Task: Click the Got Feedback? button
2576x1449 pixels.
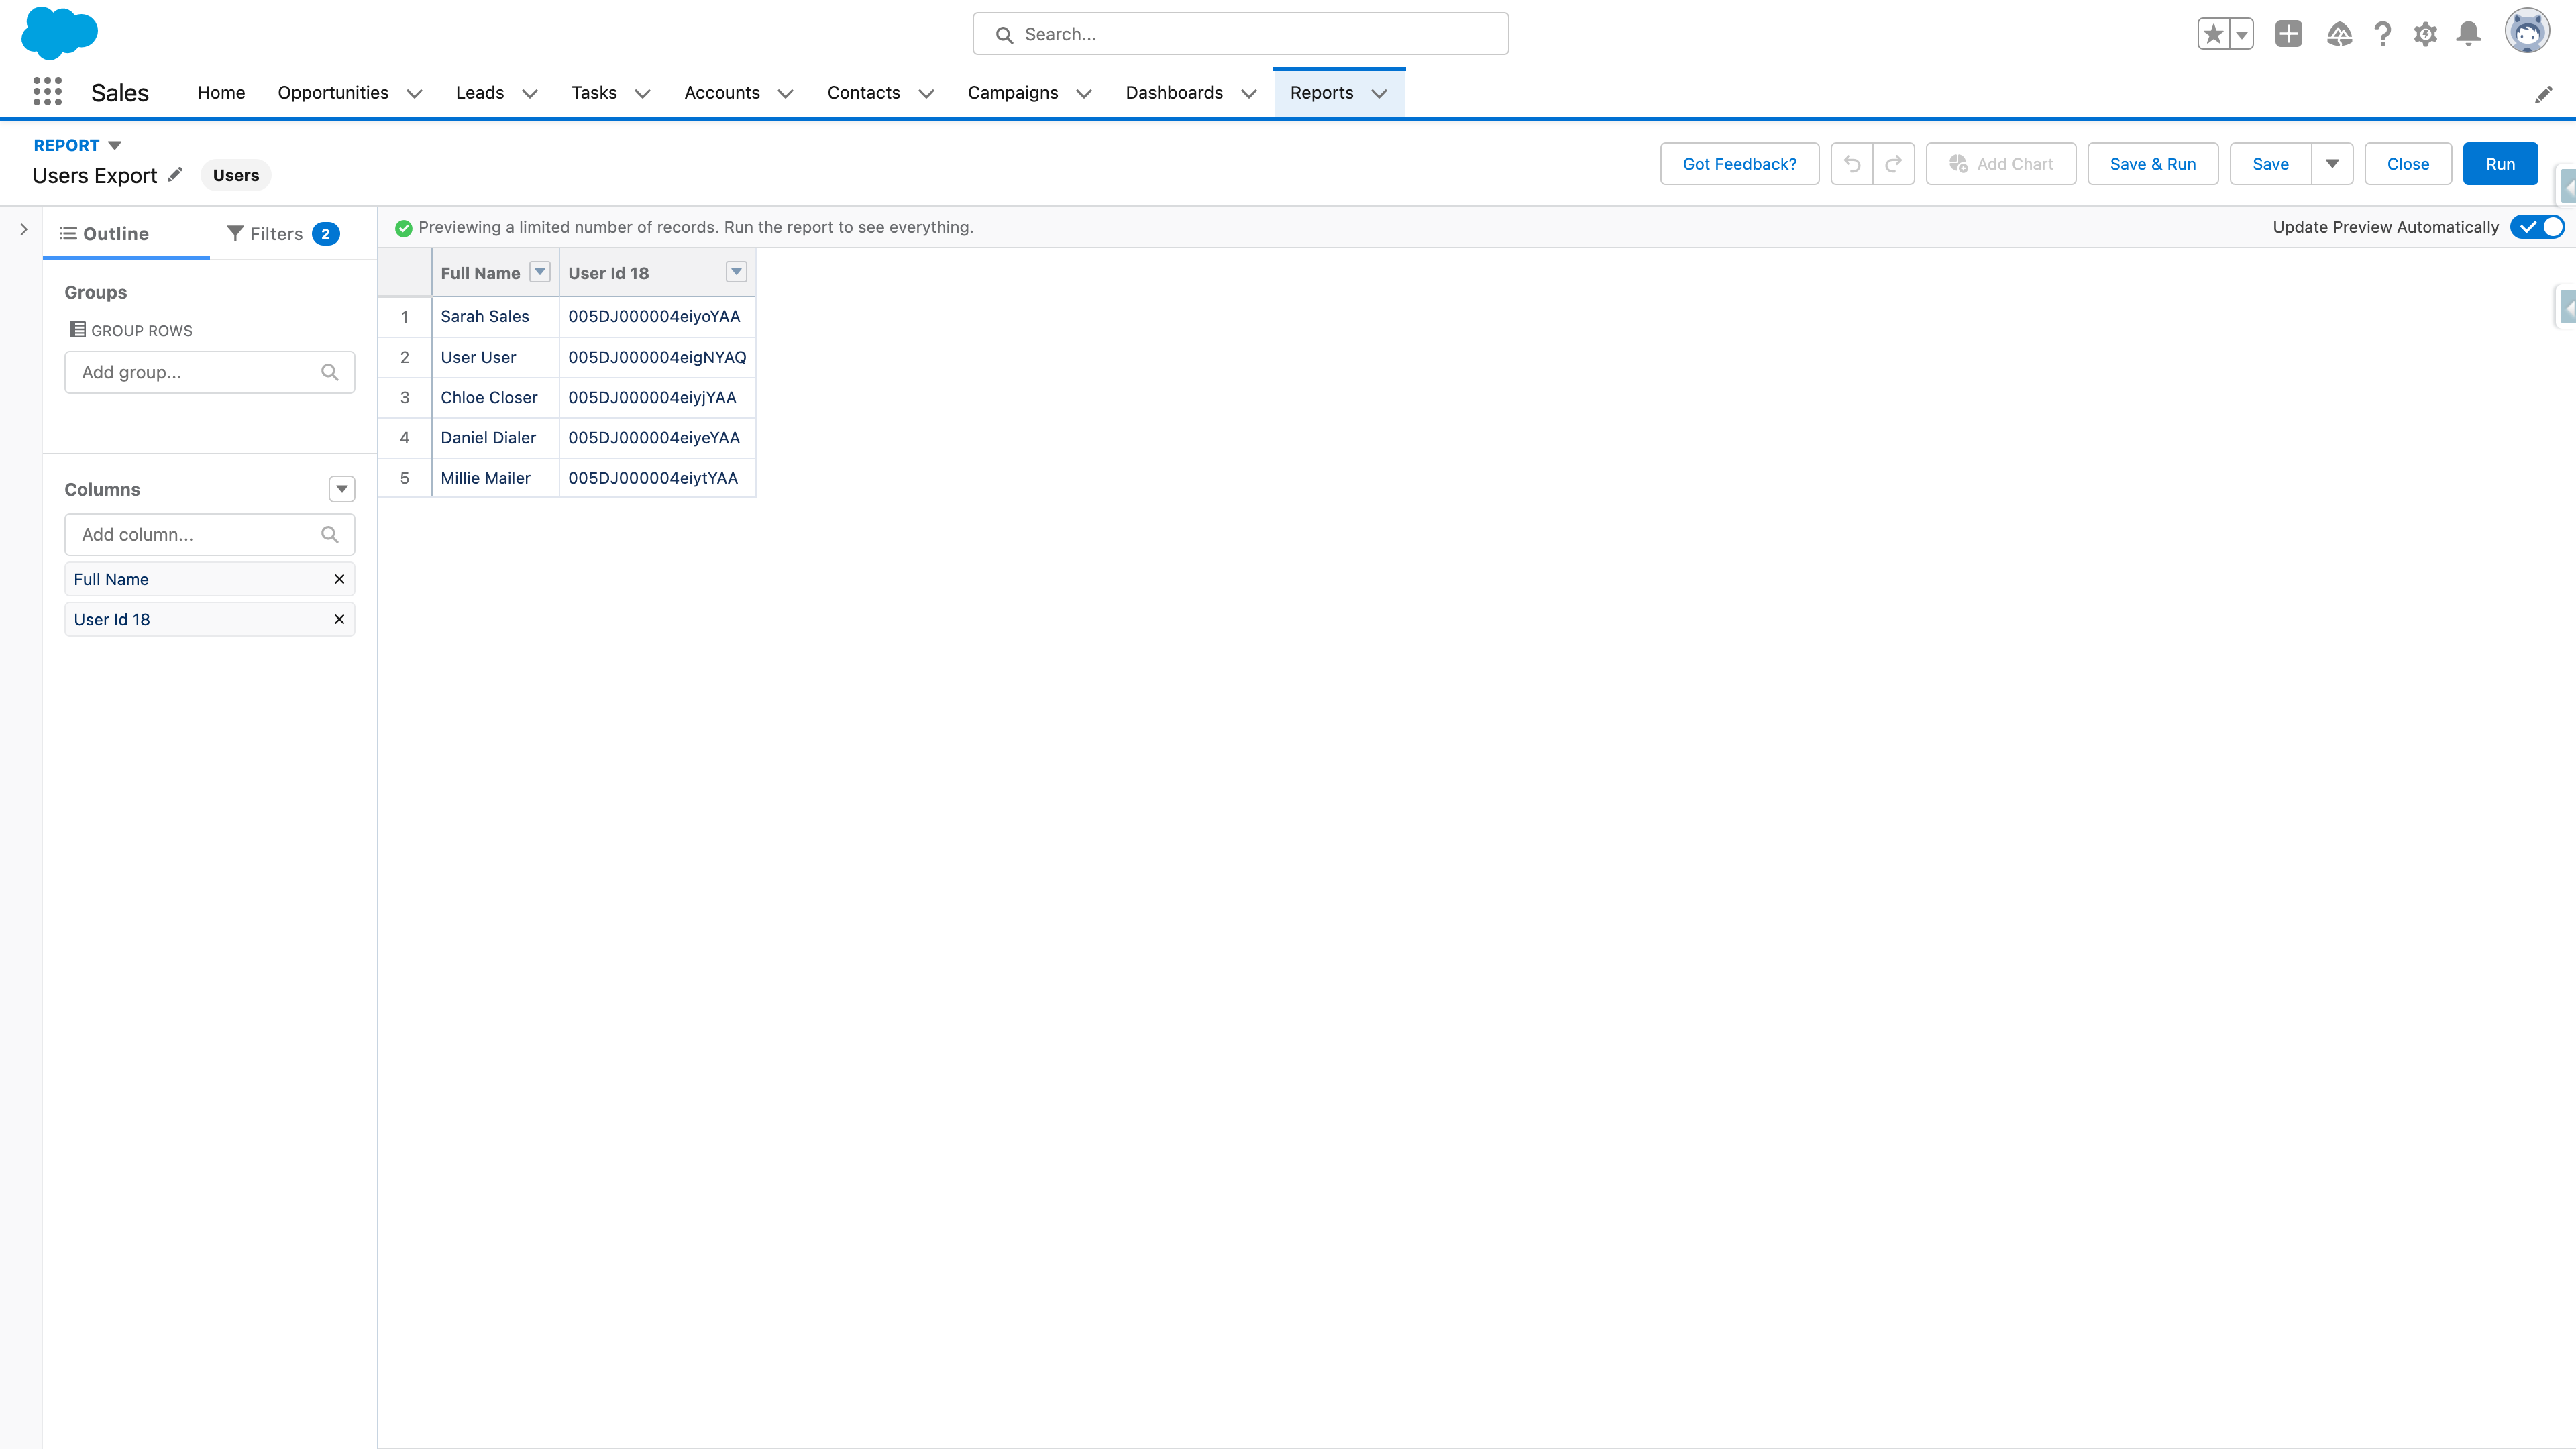Action: [x=1739, y=163]
